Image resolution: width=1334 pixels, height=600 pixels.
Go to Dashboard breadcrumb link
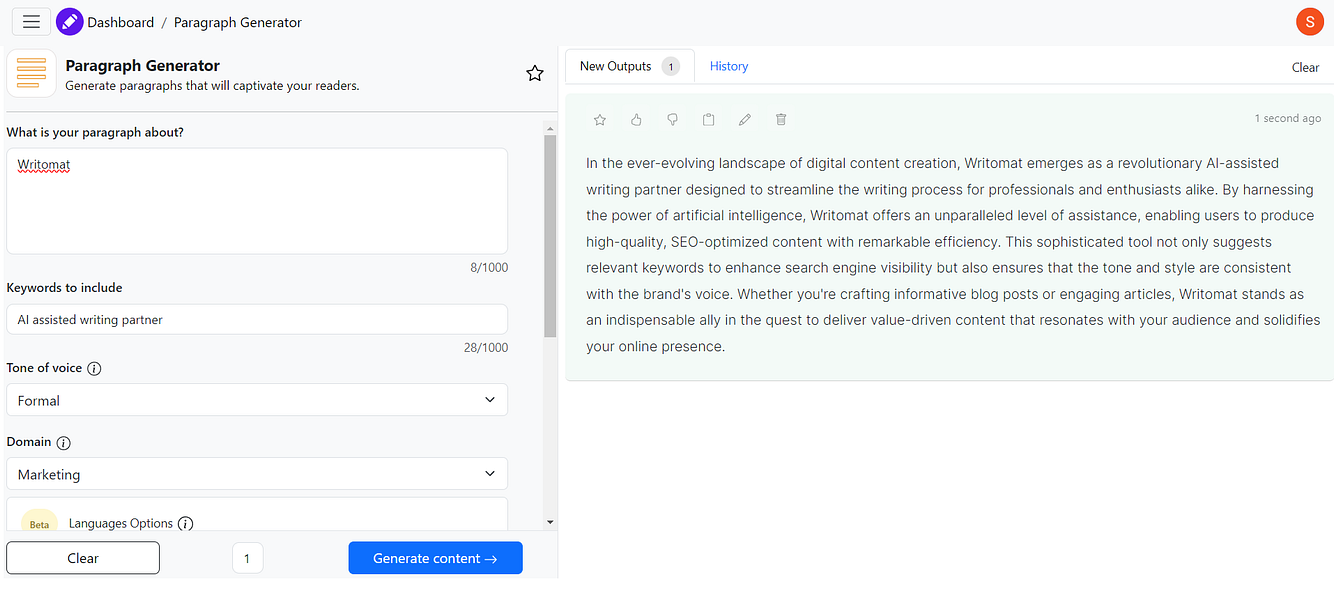pyautogui.click(x=120, y=22)
